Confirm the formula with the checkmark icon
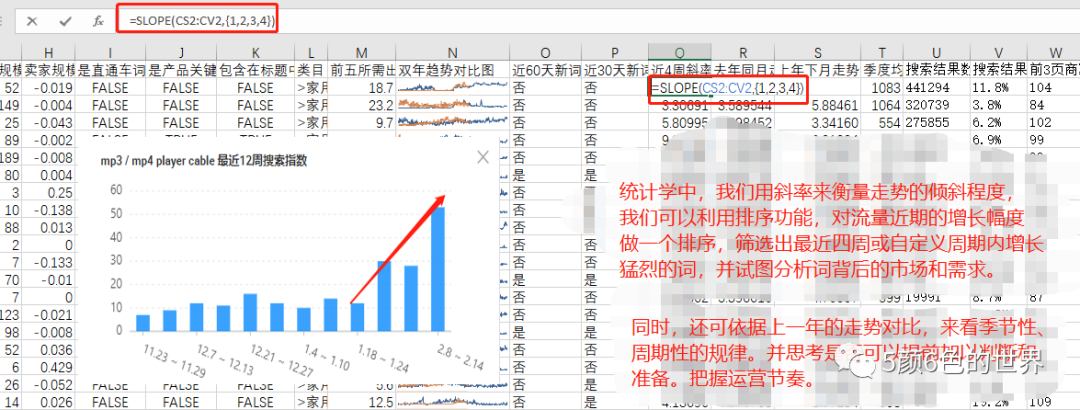The image size is (1080, 410). 65,21
